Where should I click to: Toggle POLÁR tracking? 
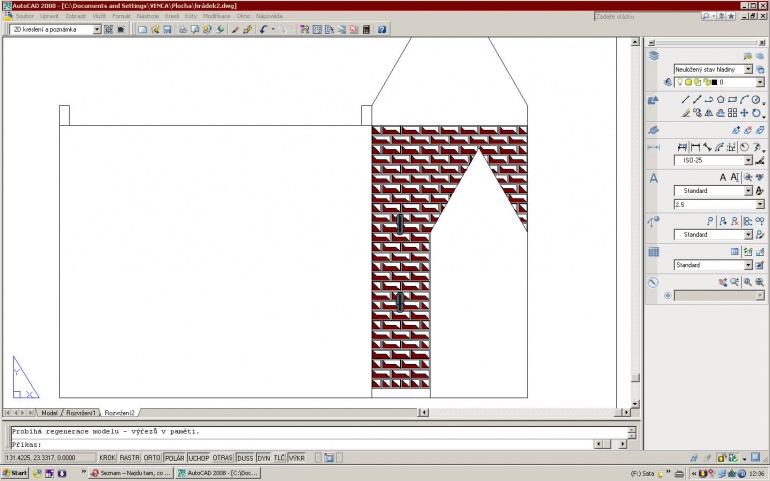[174, 458]
